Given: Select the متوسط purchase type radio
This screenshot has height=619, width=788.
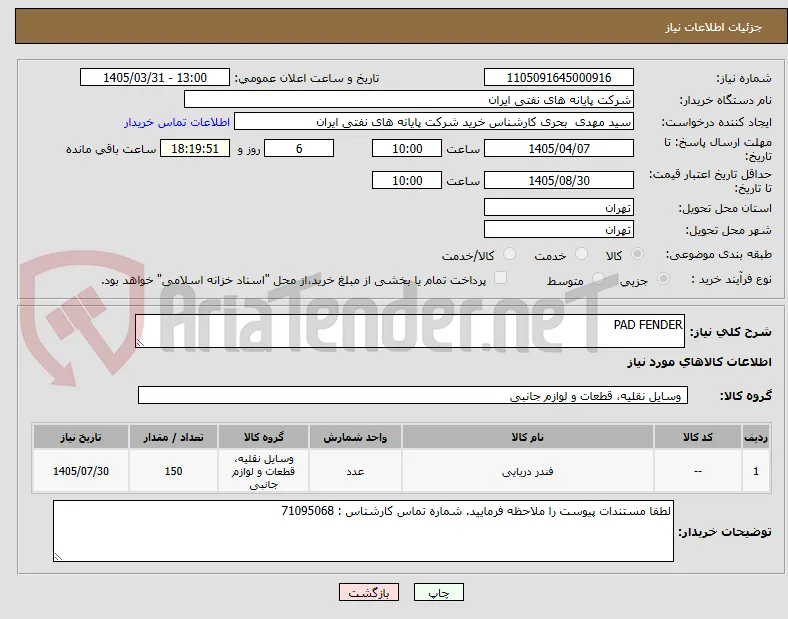Looking at the screenshot, I should click(x=598, y=279).
